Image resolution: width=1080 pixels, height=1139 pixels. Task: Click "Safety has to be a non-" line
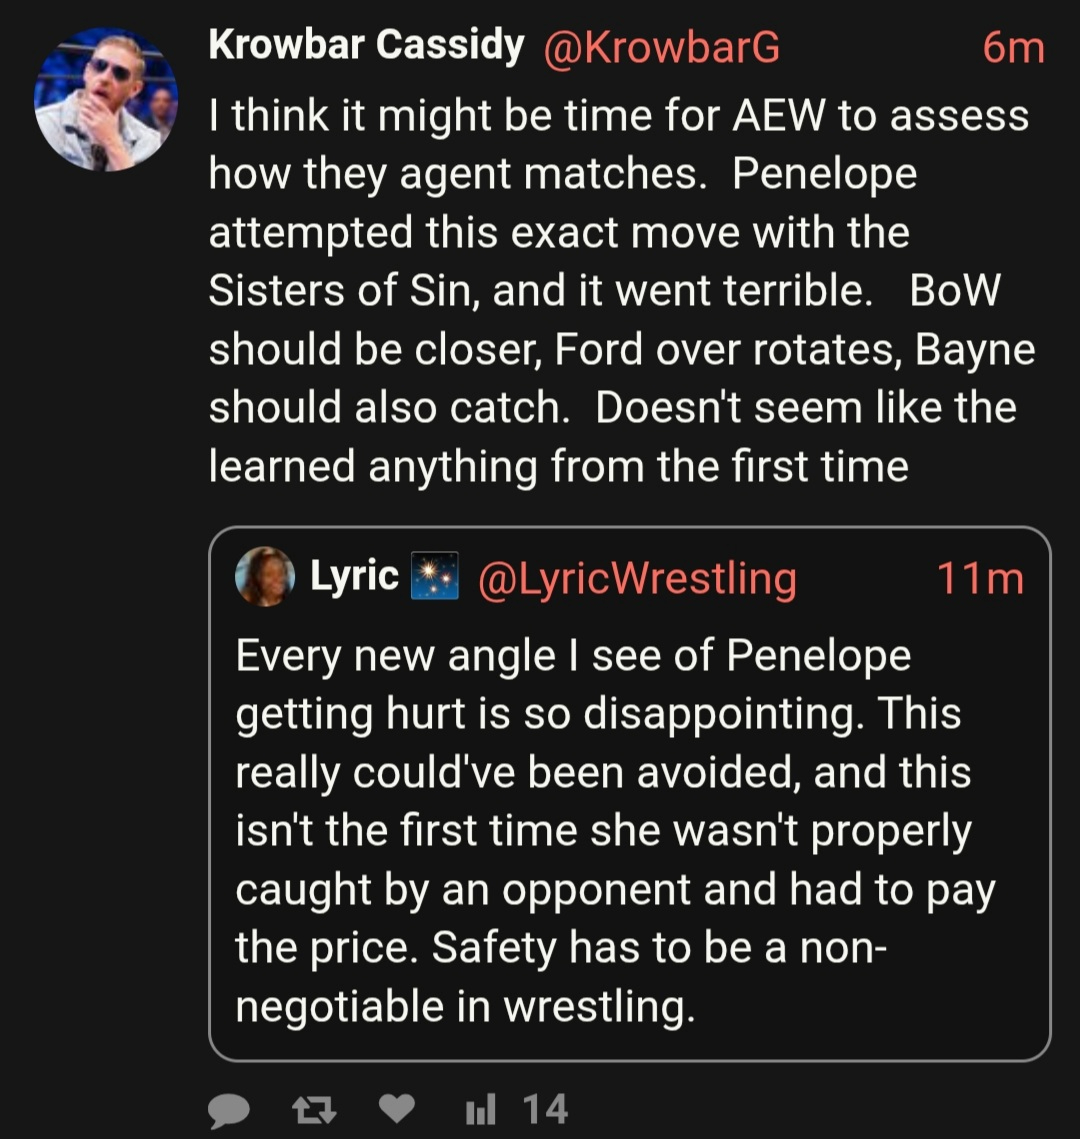point(558,947)
